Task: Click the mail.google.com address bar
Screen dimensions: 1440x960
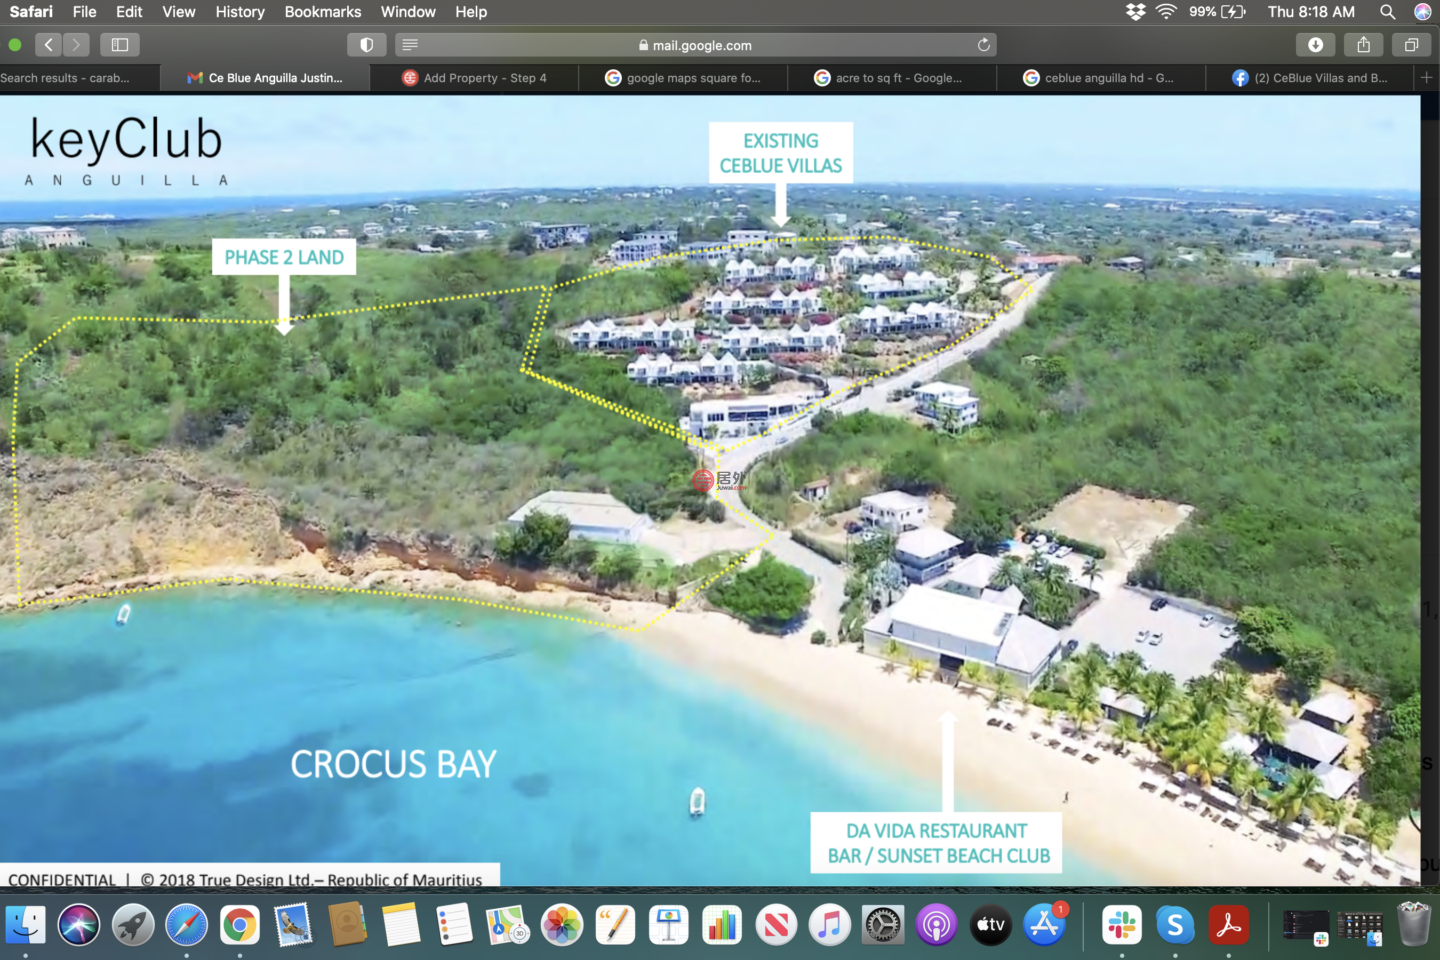Action: (x=700, y=45)
